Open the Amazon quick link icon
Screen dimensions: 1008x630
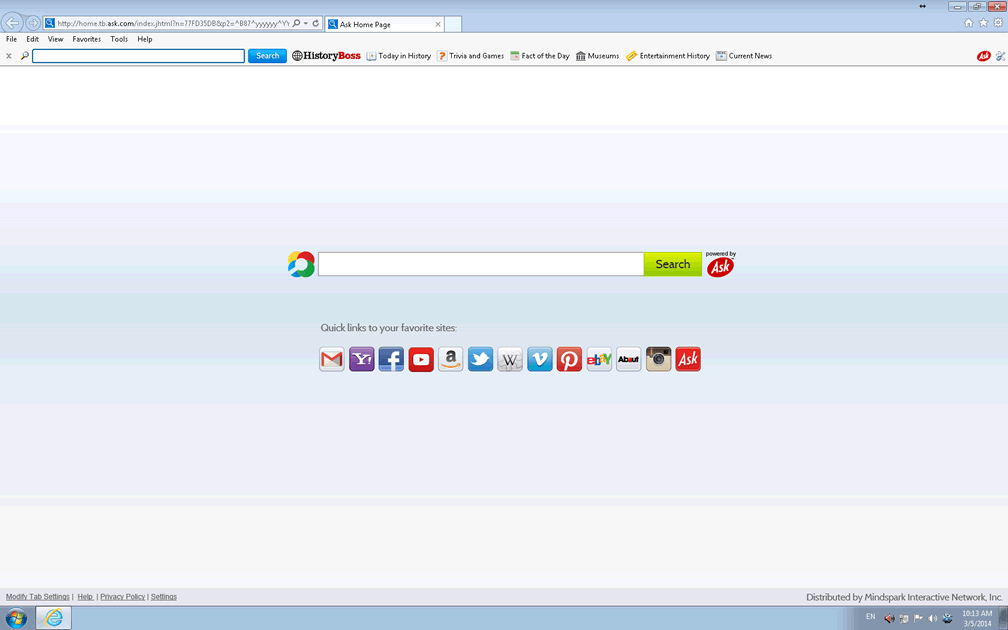pos(451,359)
